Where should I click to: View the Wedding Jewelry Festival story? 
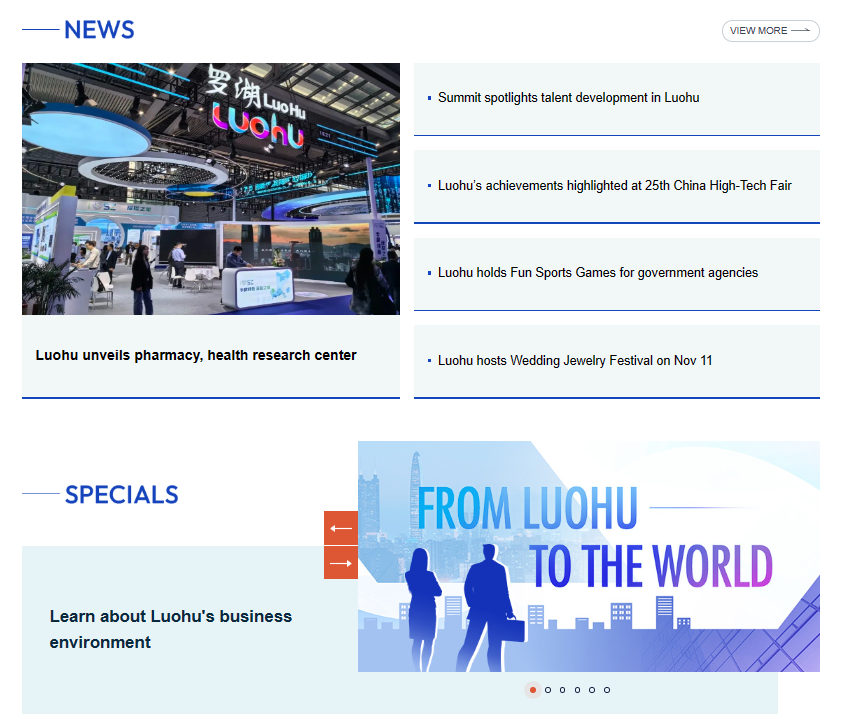coord(575,361)
